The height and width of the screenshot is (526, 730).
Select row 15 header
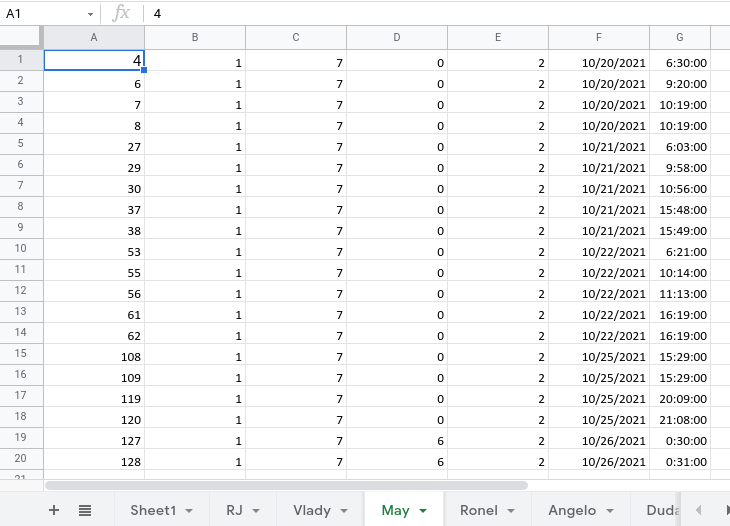coord(21,354)
